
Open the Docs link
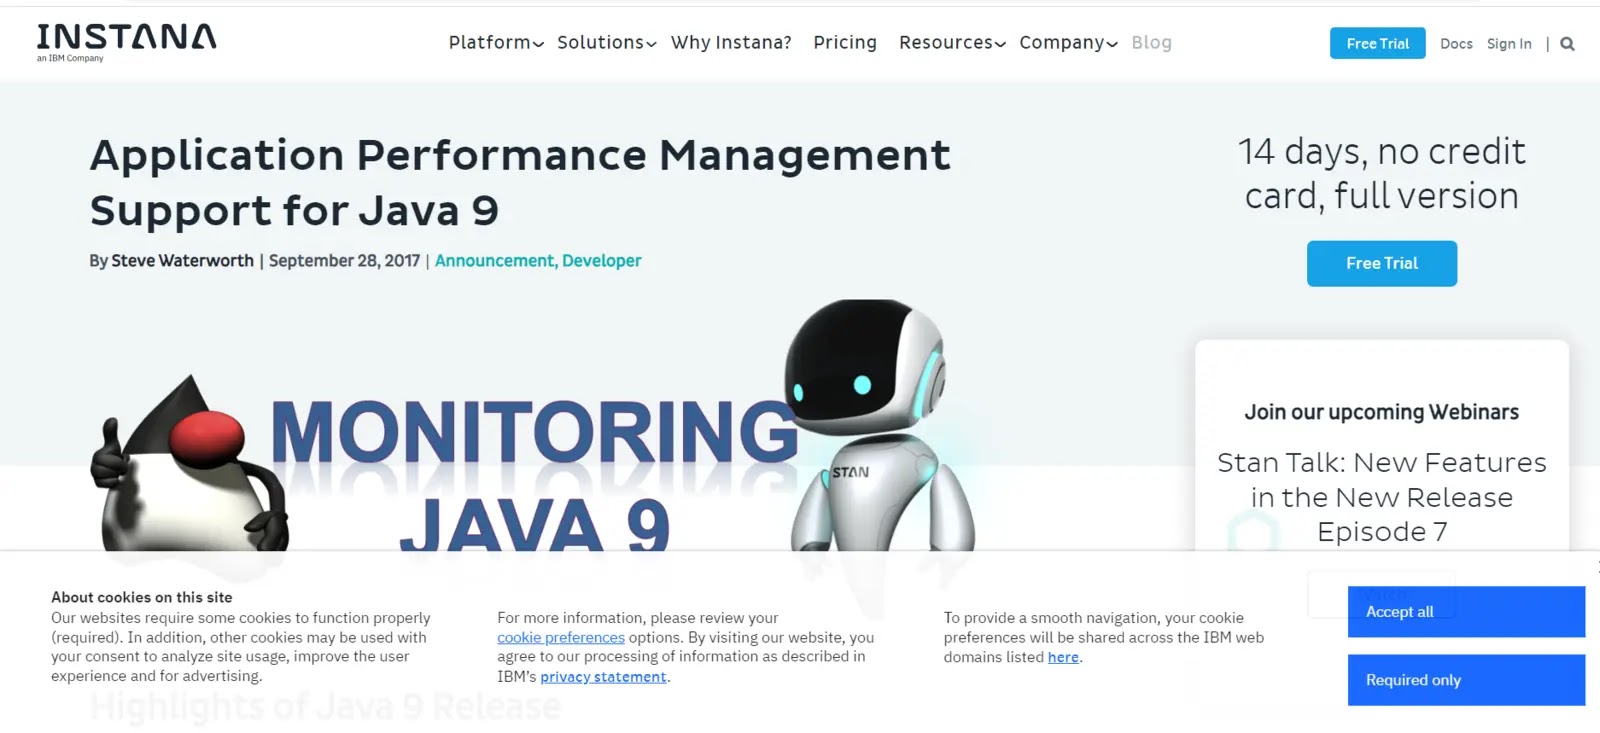(x=1456, y=44)
